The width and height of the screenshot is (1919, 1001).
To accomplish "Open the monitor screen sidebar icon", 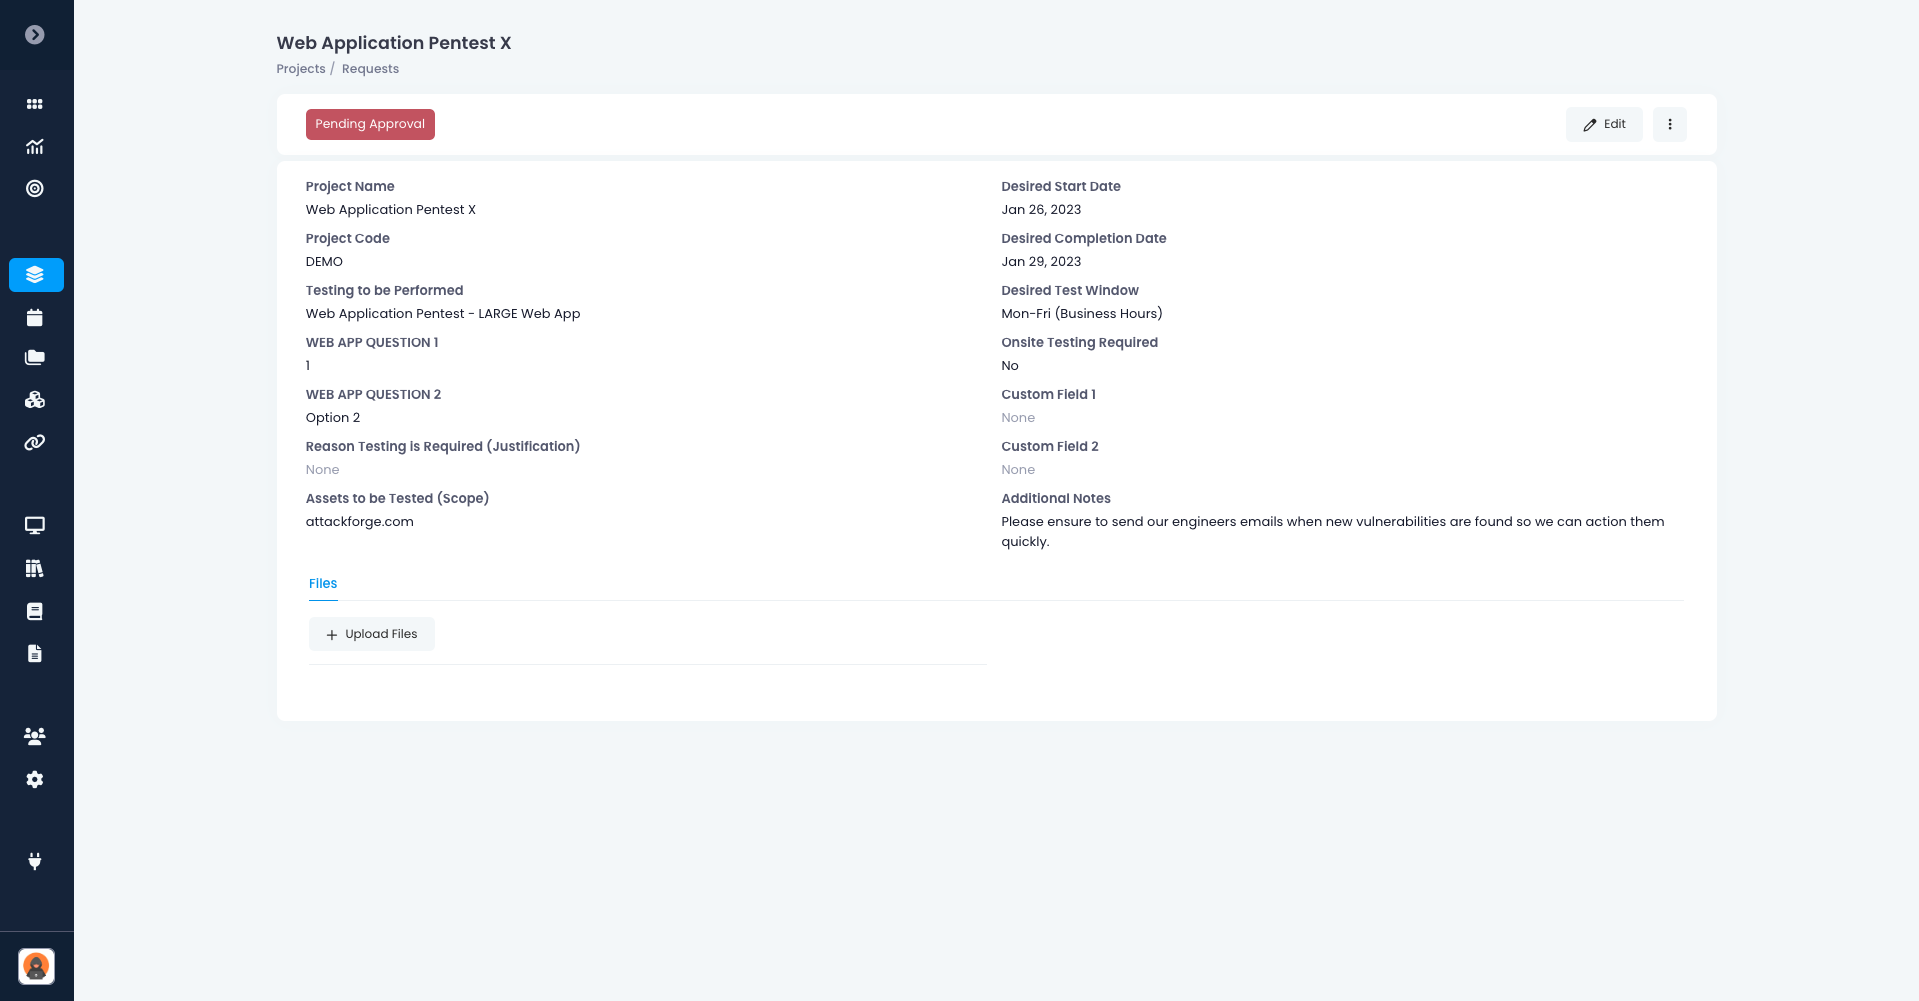I will [35, 526].
